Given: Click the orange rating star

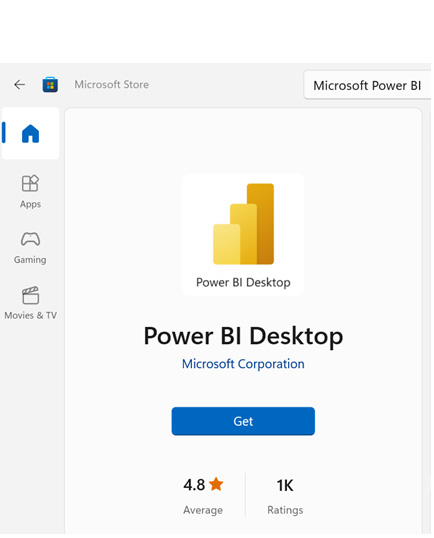Looking at the screenshot, I should click(216, 484).
